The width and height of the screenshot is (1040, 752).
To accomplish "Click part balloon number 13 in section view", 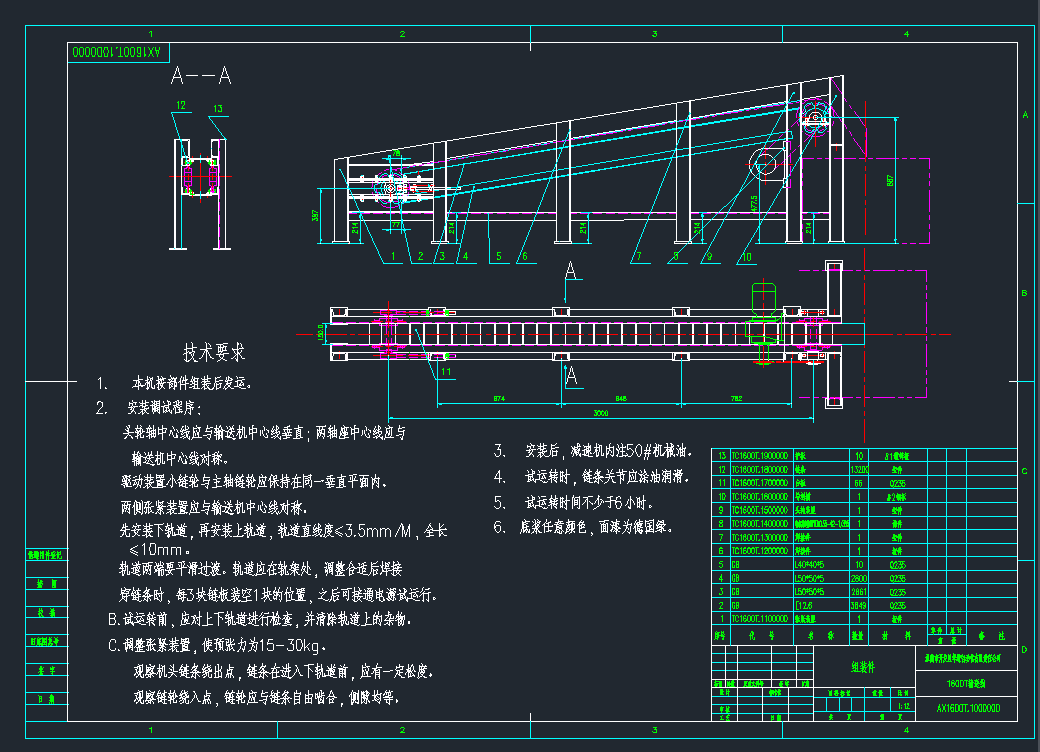I will click(217, 108).
